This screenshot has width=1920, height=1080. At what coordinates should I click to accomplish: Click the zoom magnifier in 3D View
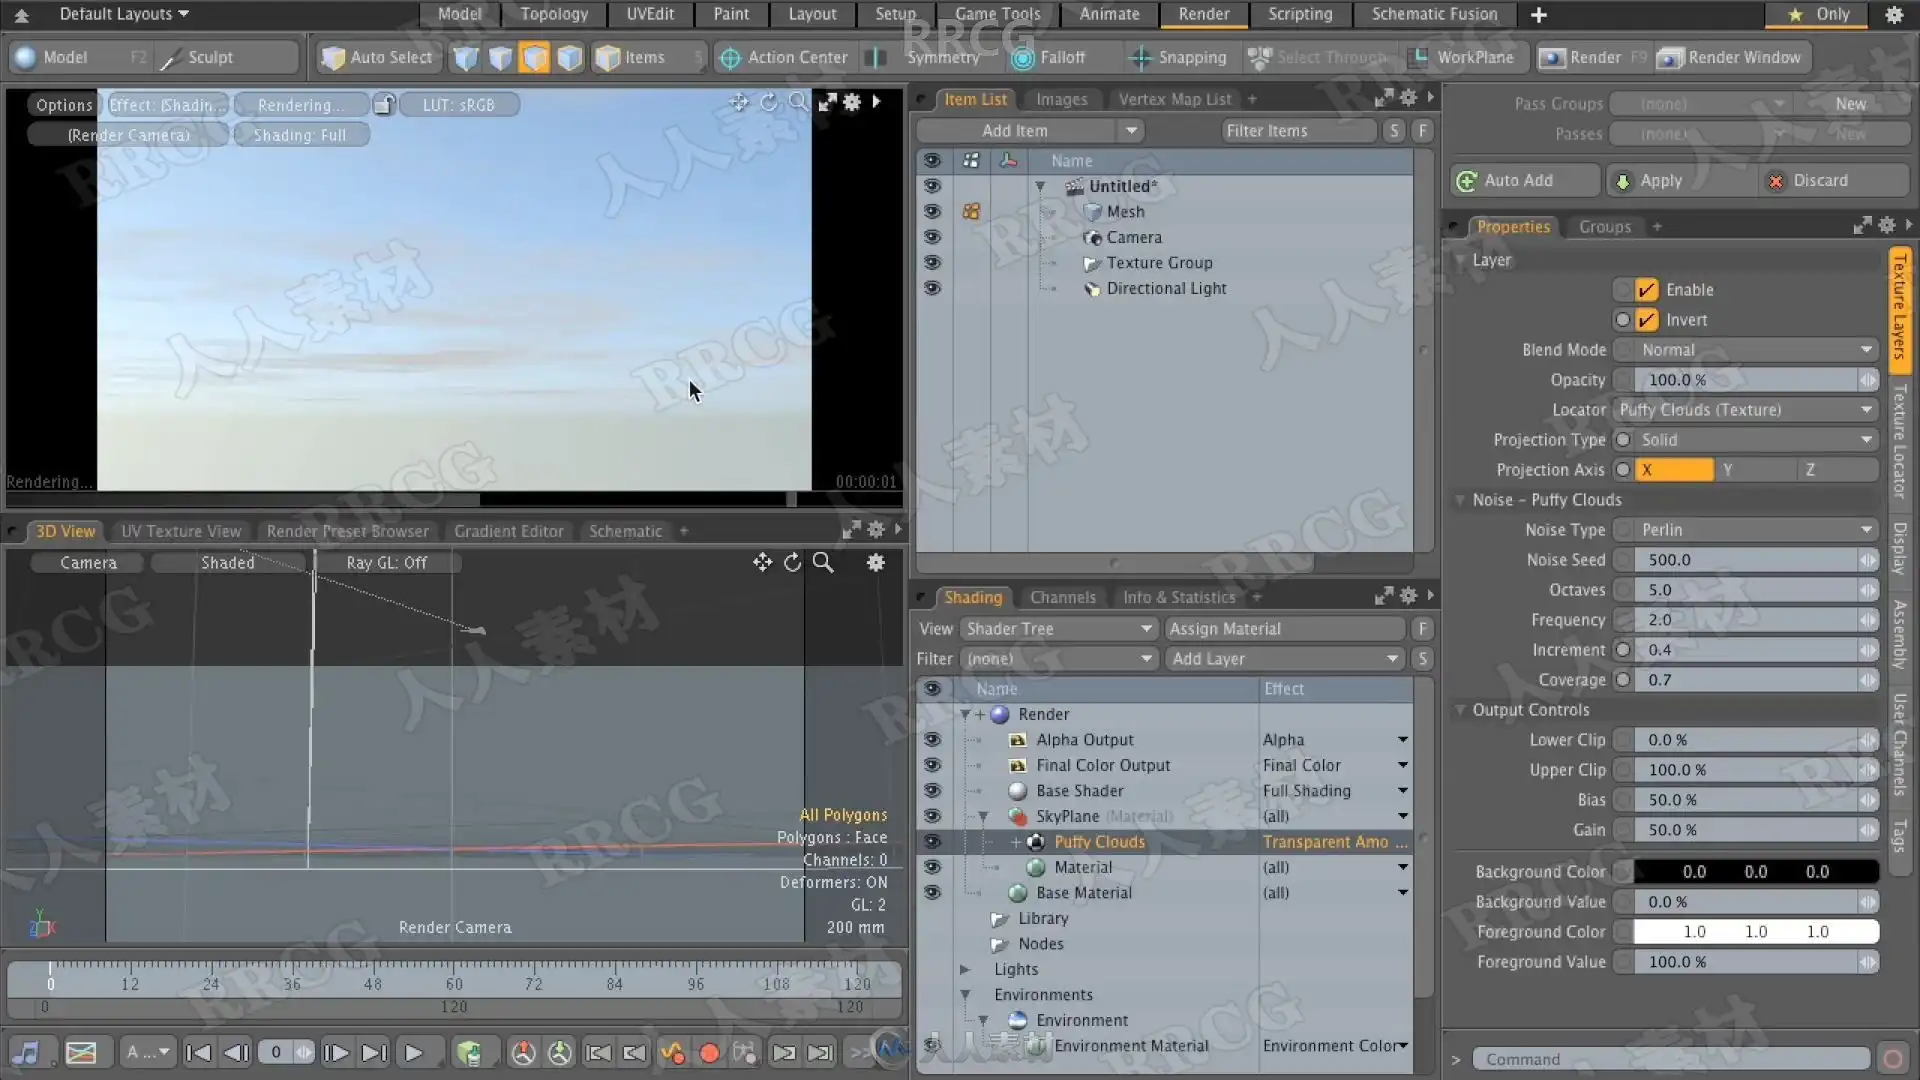(x=823, y=563)
